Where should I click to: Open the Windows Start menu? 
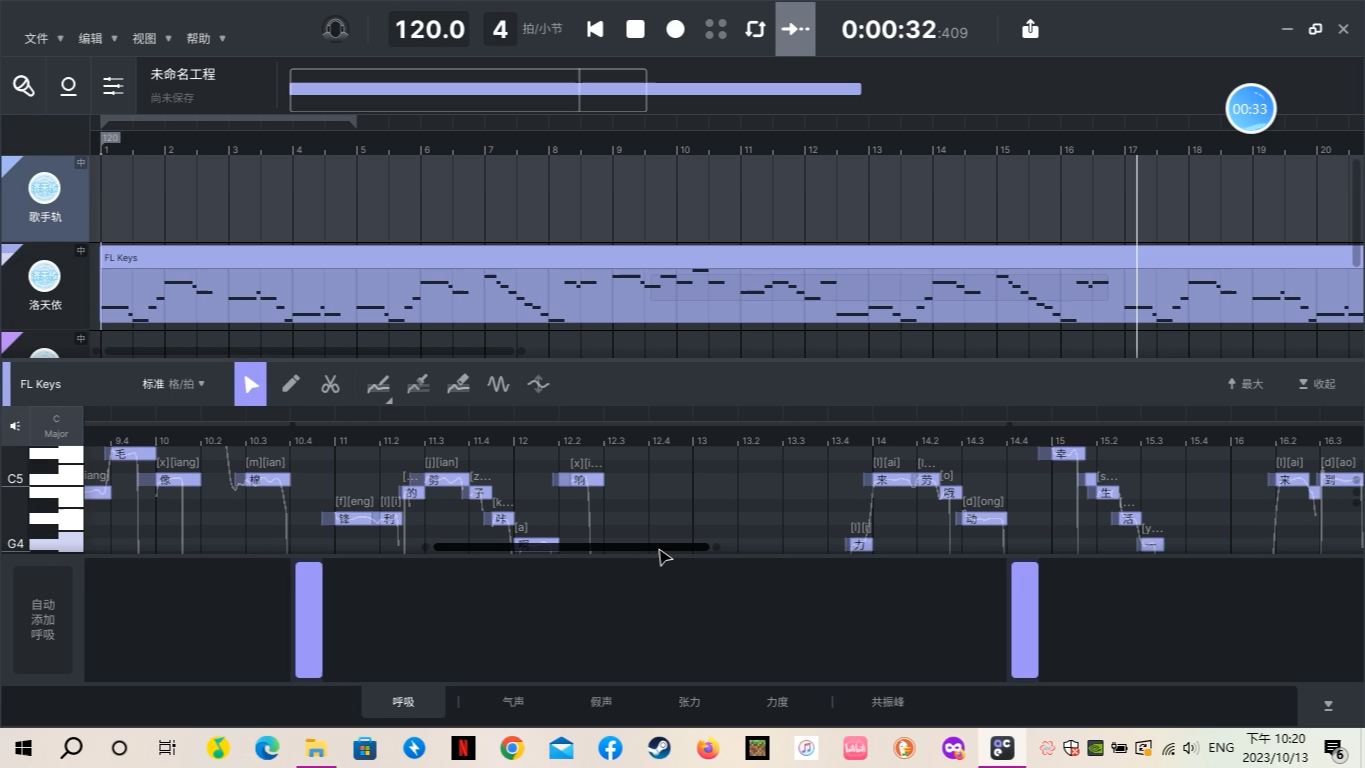(23, 747)
